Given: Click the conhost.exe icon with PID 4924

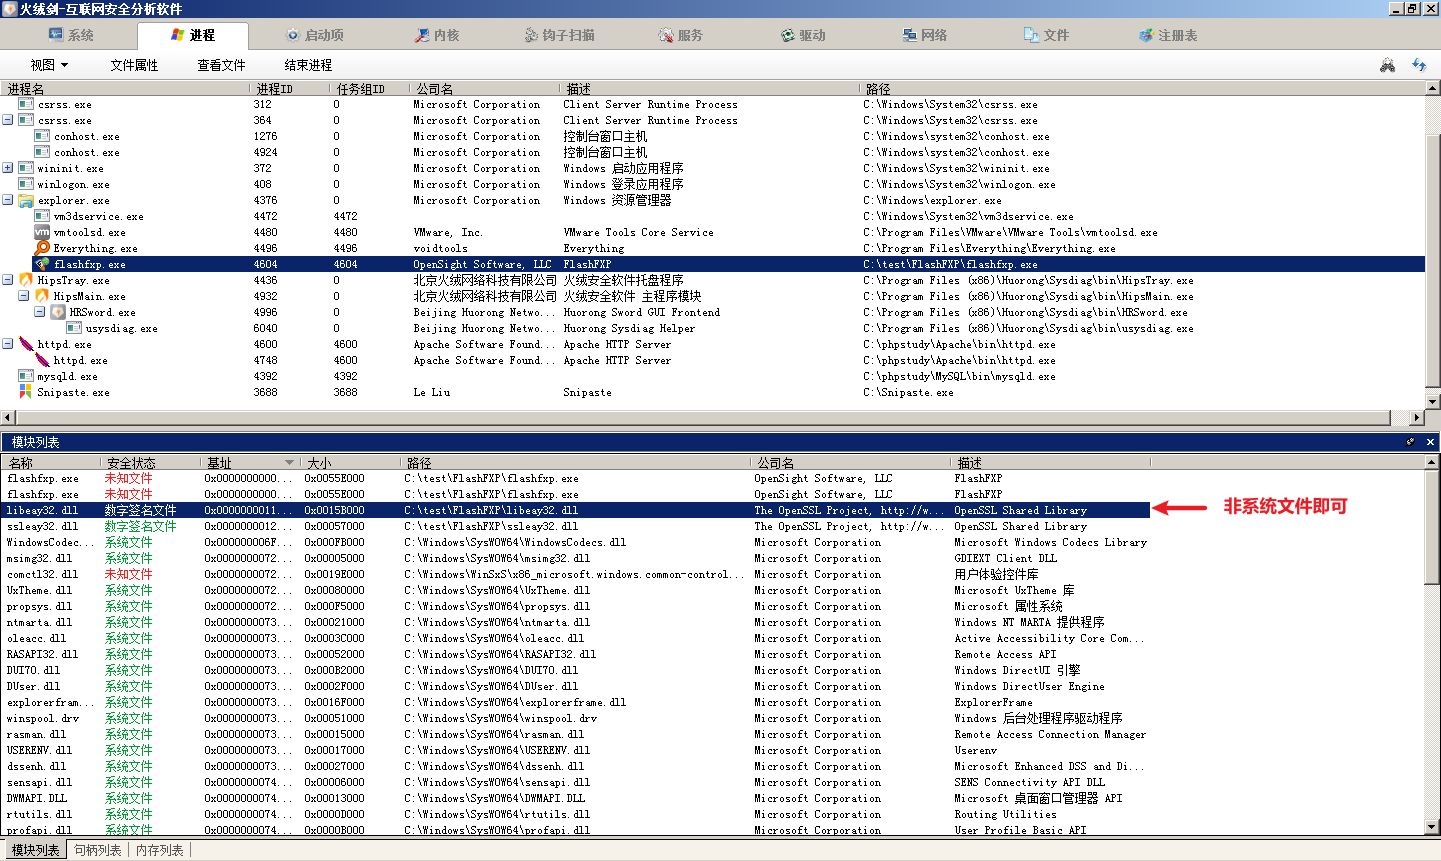Looking at the screenshot, I should 42,152.
